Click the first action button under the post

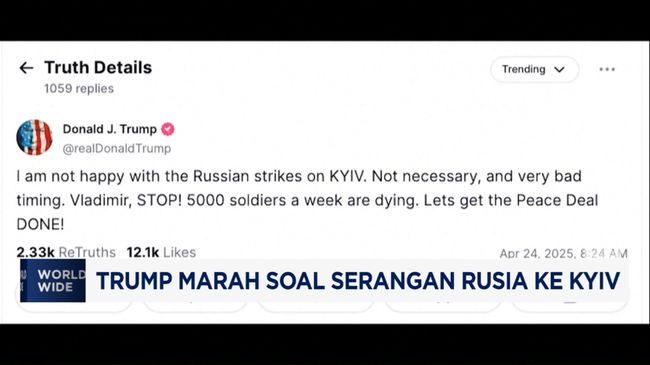[74, 307]
